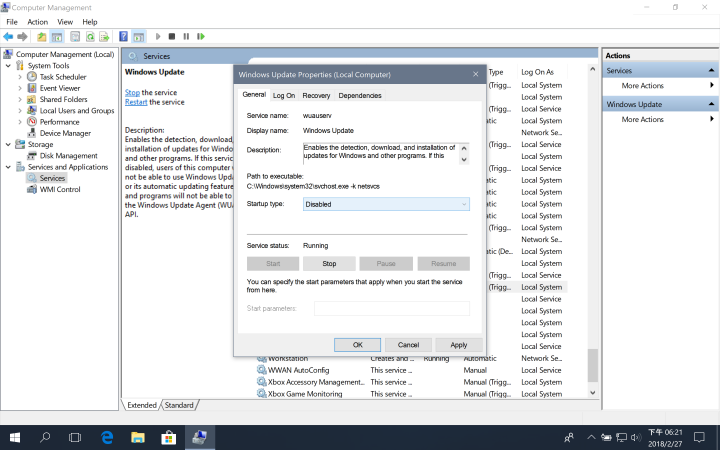Viewport: 720px width, 450px height.
Task: Select Shared Folders in the tree
Action: click(63, 99)
